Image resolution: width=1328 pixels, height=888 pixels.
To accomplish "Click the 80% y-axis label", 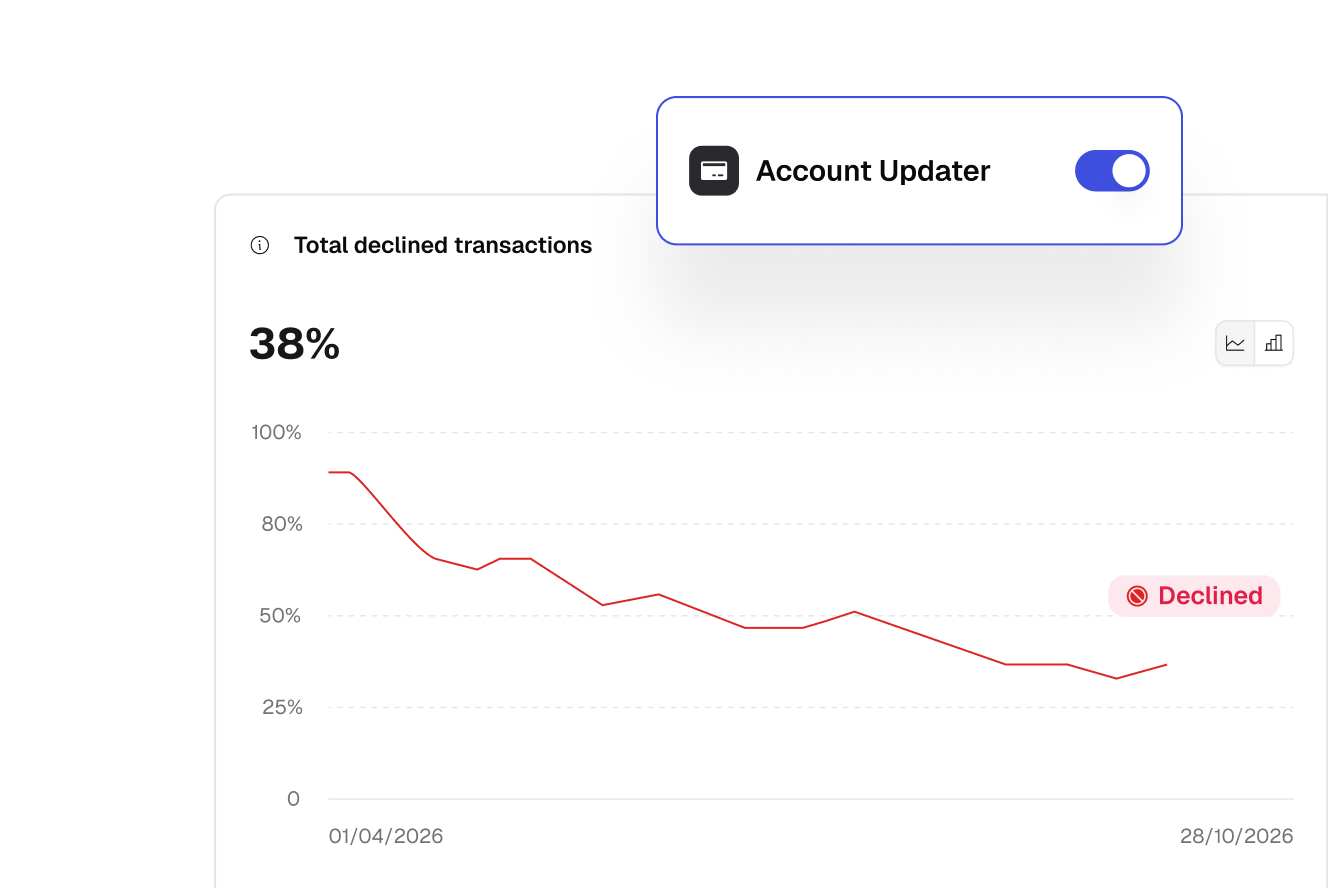I will pos(282,524).
